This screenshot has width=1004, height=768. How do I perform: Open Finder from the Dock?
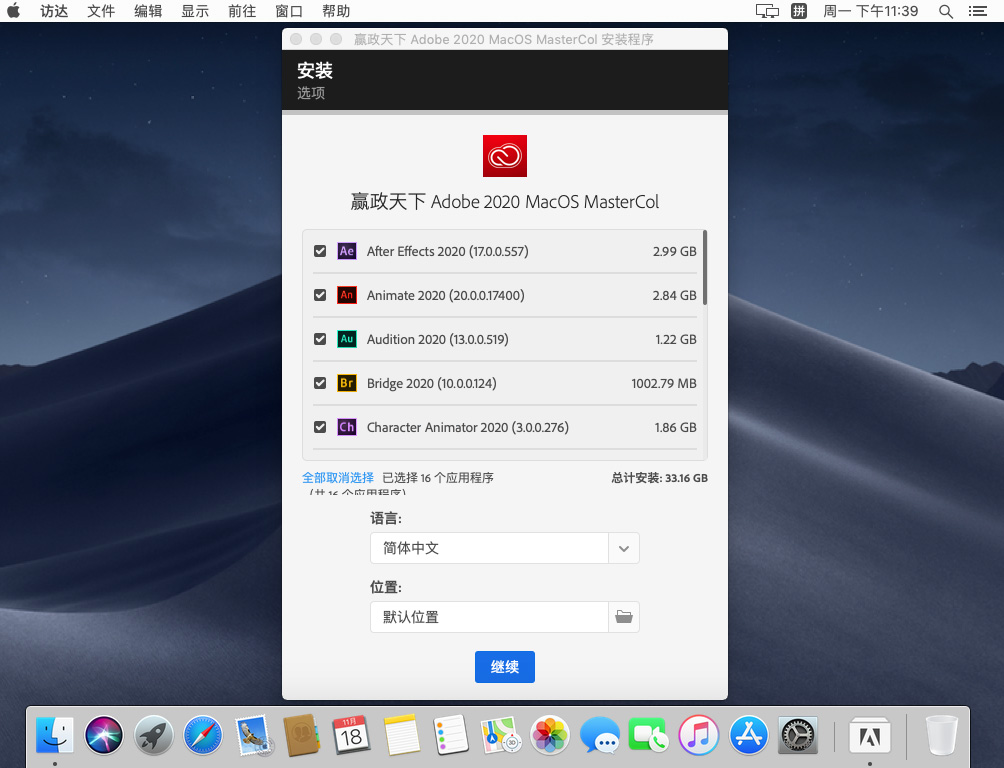pyautogui.click(x=55, y=735)
